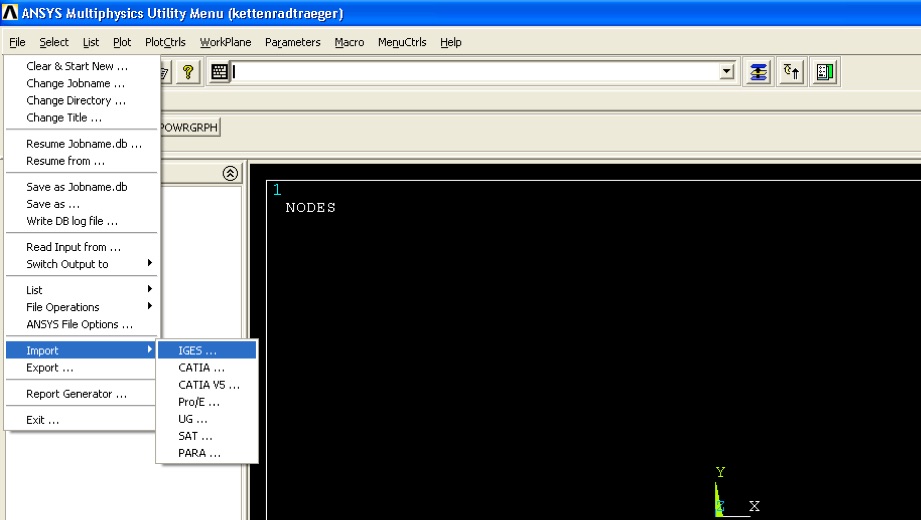Open the MenuCtrls menu
Image resolution: width=921 pixels, height=520 pixels.
402,42
